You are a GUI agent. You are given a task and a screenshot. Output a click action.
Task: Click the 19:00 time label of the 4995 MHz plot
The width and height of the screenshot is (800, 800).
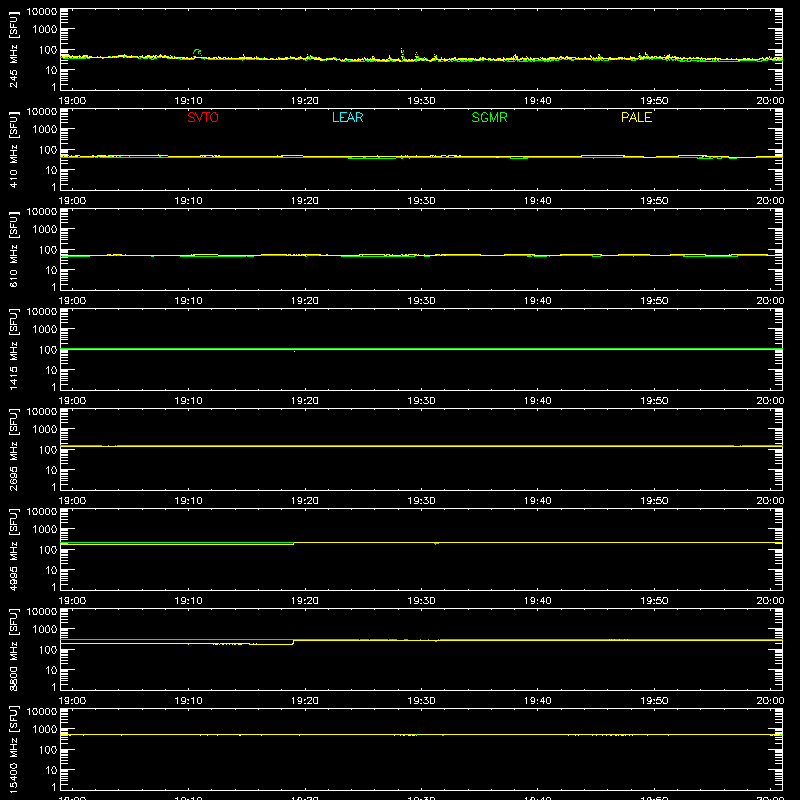pyautogui.click(x=72, y=601)
